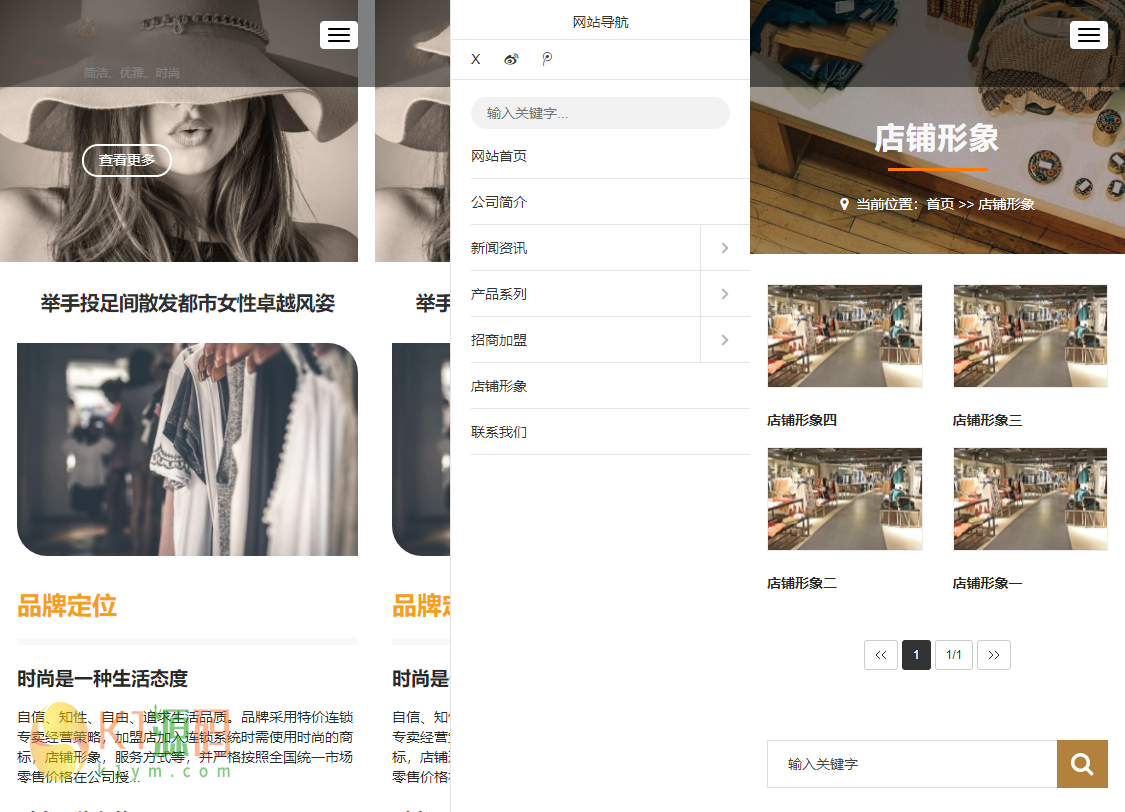Click the 店铺形象四 caption
This screenshot has width=1125, height=812.
coord(801,420)
